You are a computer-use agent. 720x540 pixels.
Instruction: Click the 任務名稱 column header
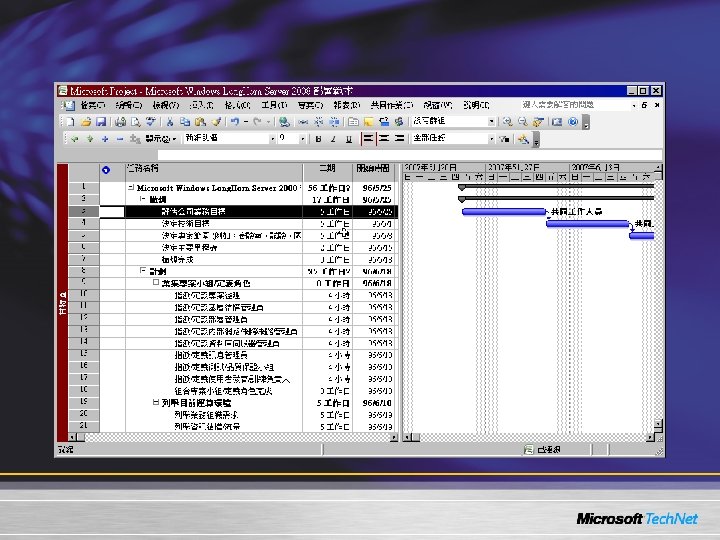(214, 172)
